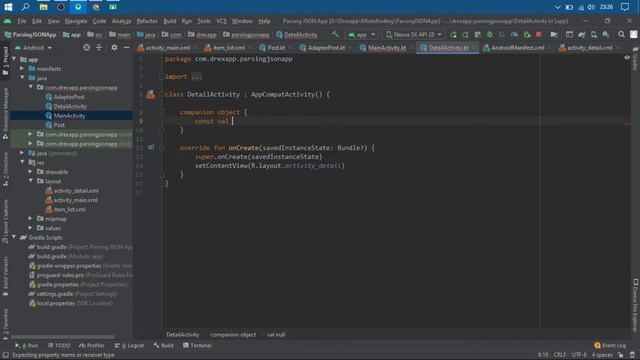Click the Debug app bug icon
The image size is (640, 360).
pos(490,35)
